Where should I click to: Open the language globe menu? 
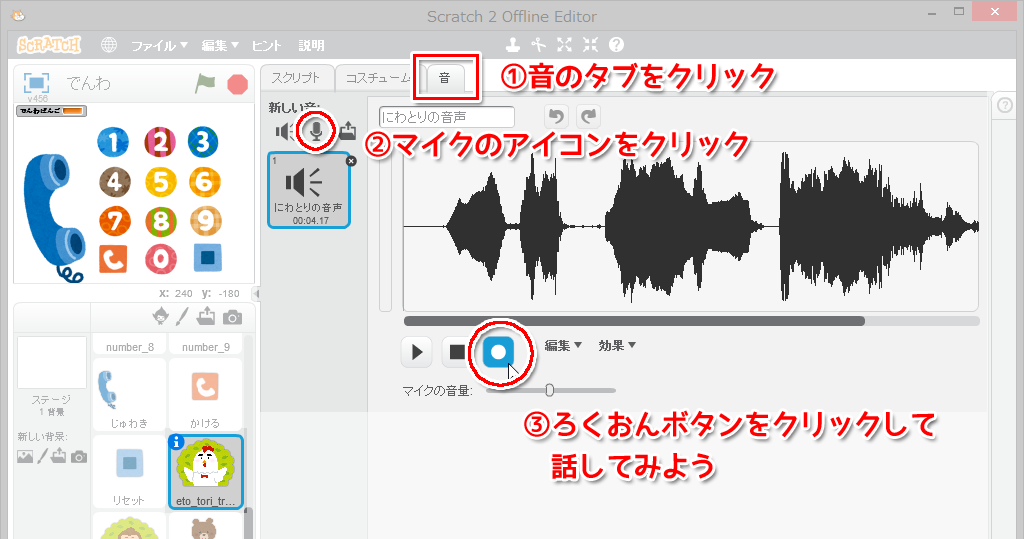coord(109,44)
